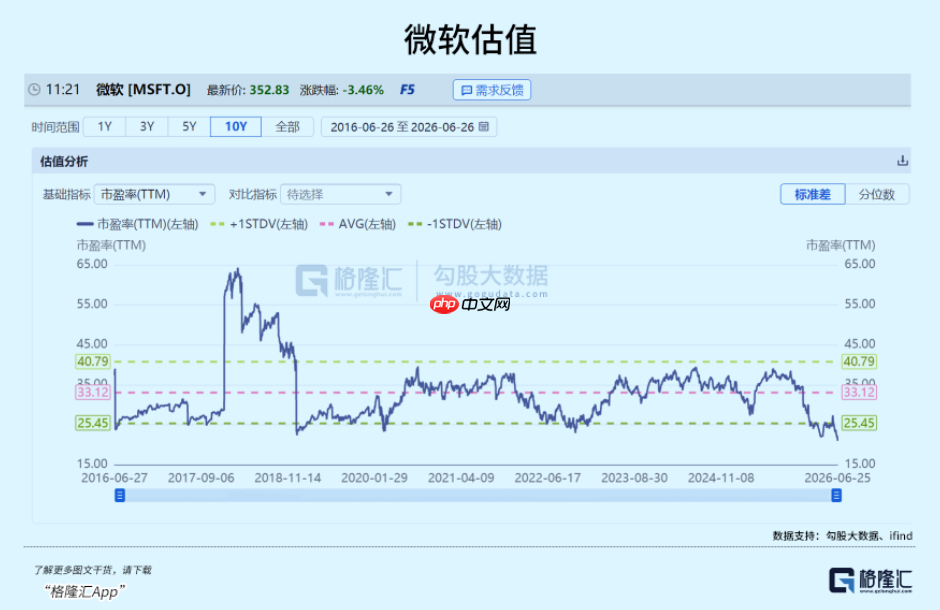Click the x-axis date 2017-09-06

[201, 478]
